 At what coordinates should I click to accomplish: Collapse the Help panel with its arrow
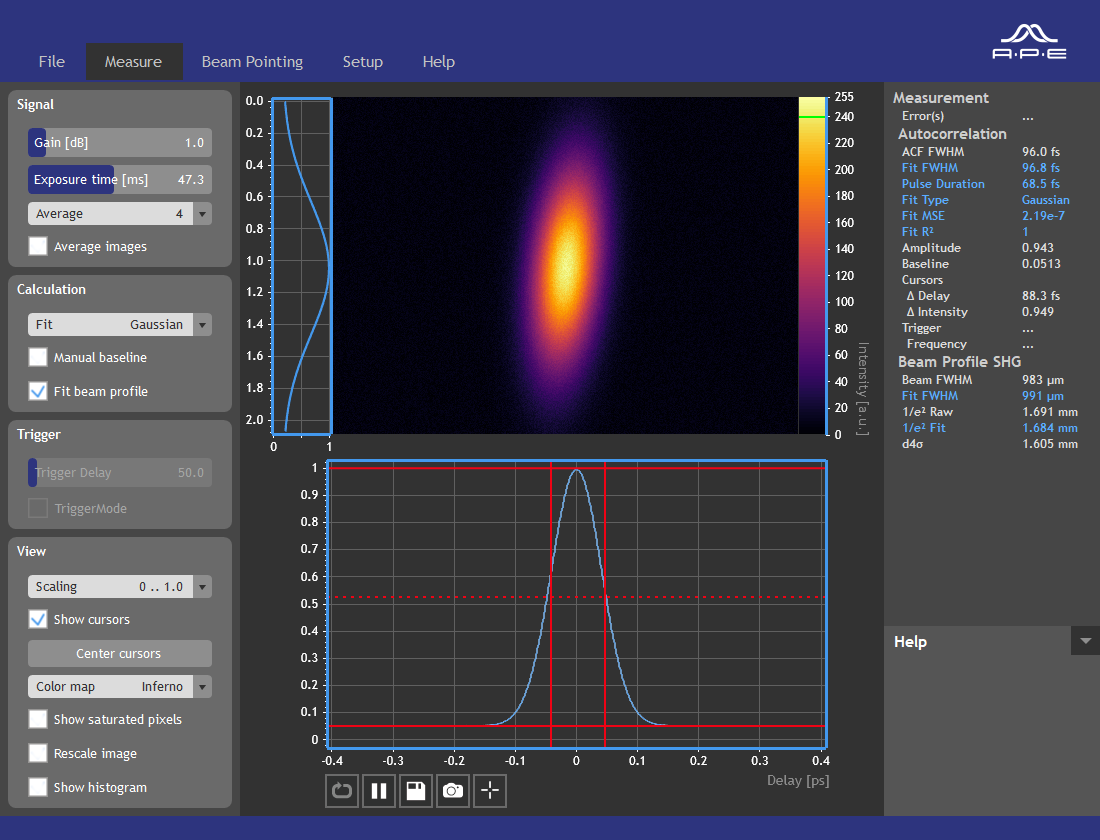(1085, 641)
